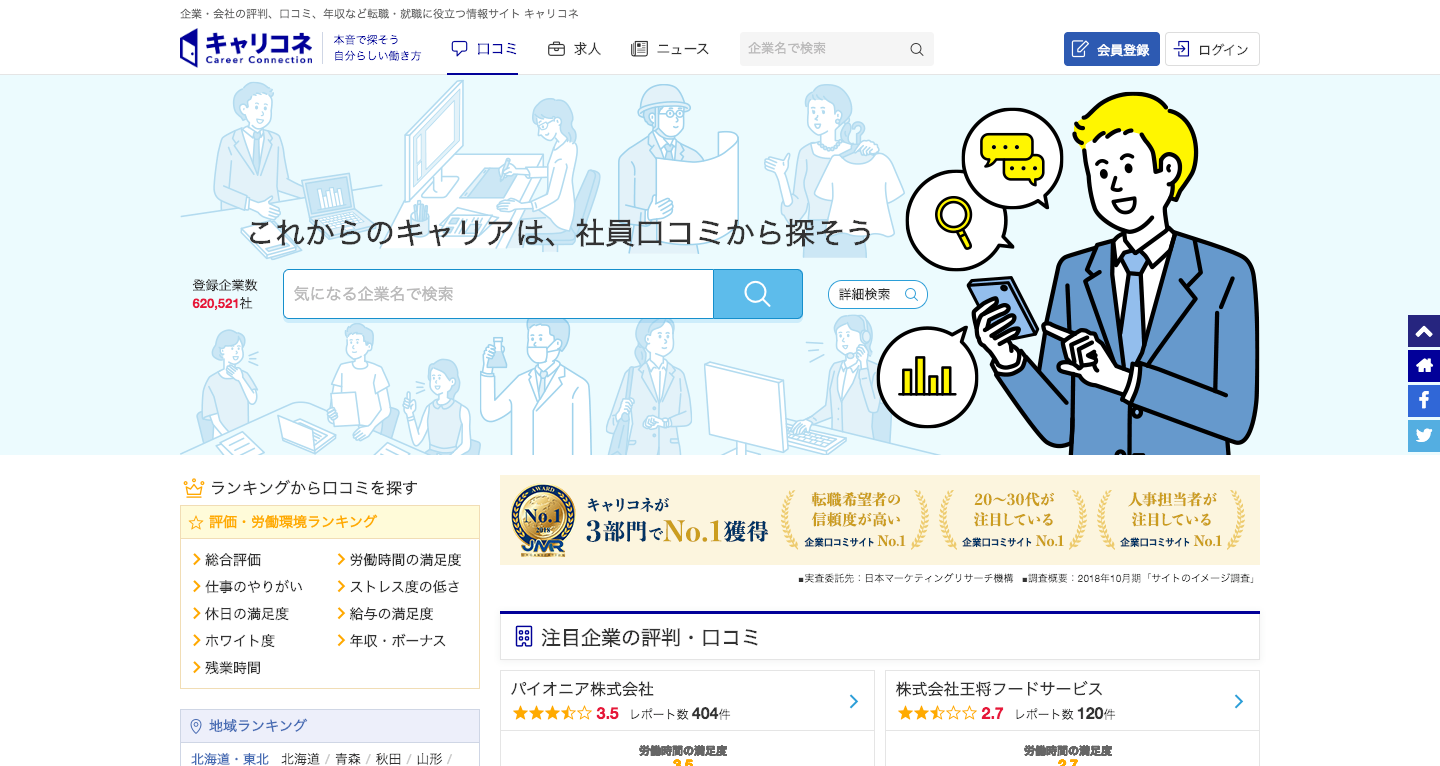Select 北海道 prefecture link
The height and width of the screenshot is (766, 1440).
(x=301, y=759)
